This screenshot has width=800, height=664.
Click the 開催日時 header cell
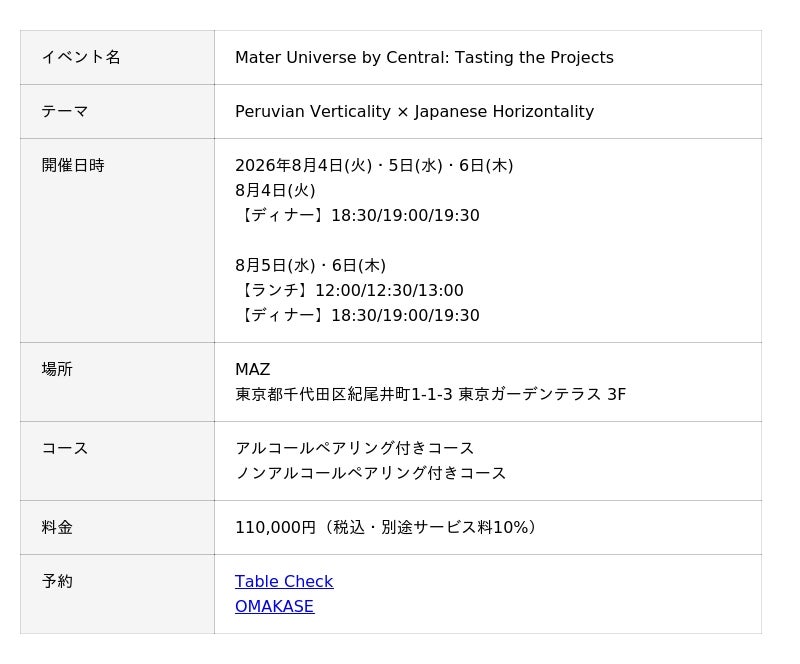(117, 240)
